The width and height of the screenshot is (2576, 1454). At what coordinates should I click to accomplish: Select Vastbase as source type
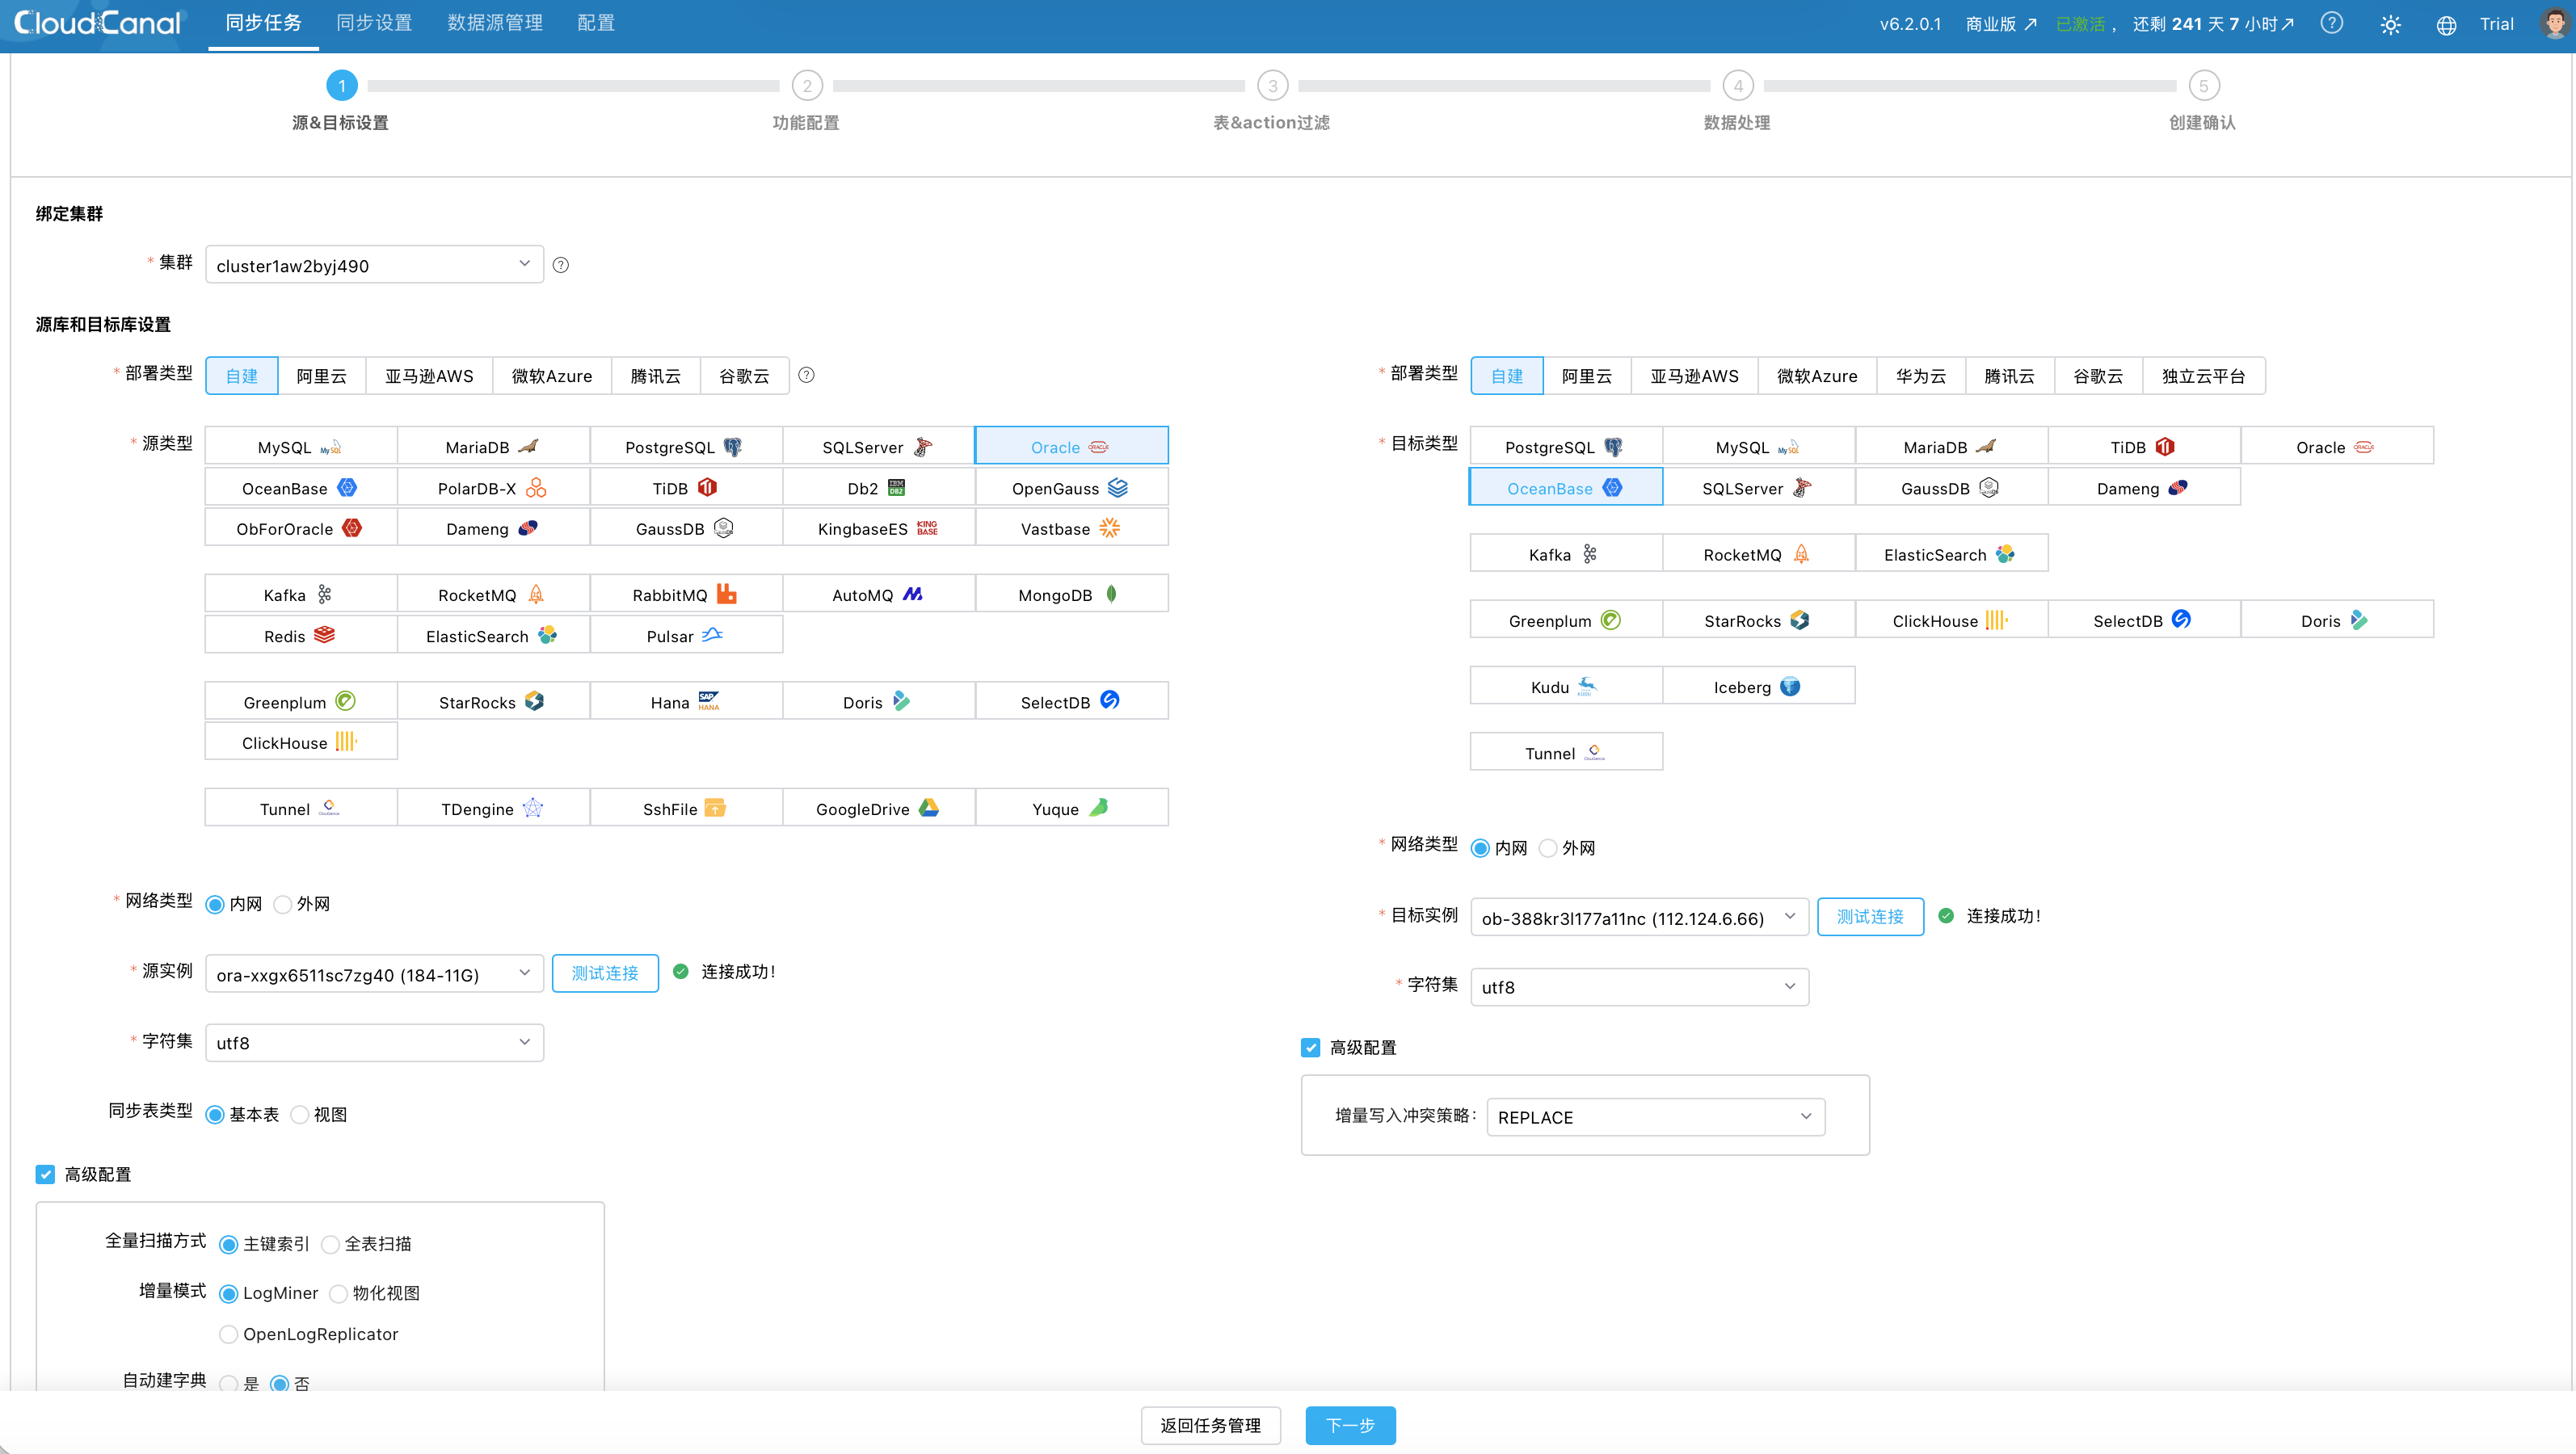tap(1071, 528)
